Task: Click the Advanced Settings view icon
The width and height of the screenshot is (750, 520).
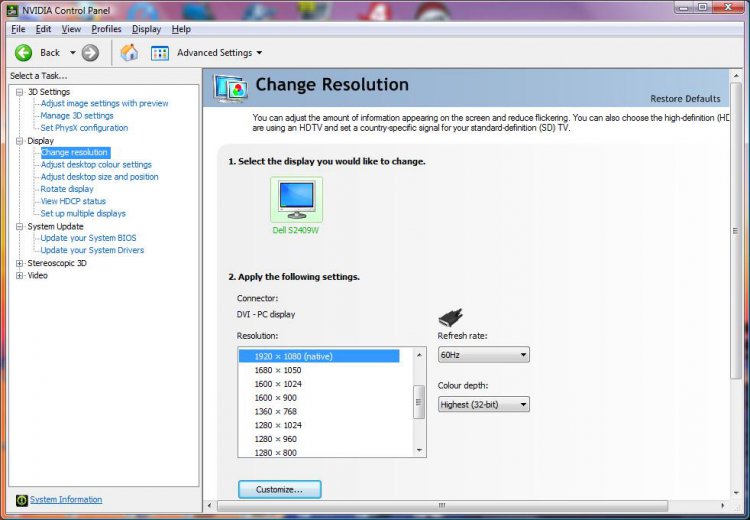Action: (160, 53)
